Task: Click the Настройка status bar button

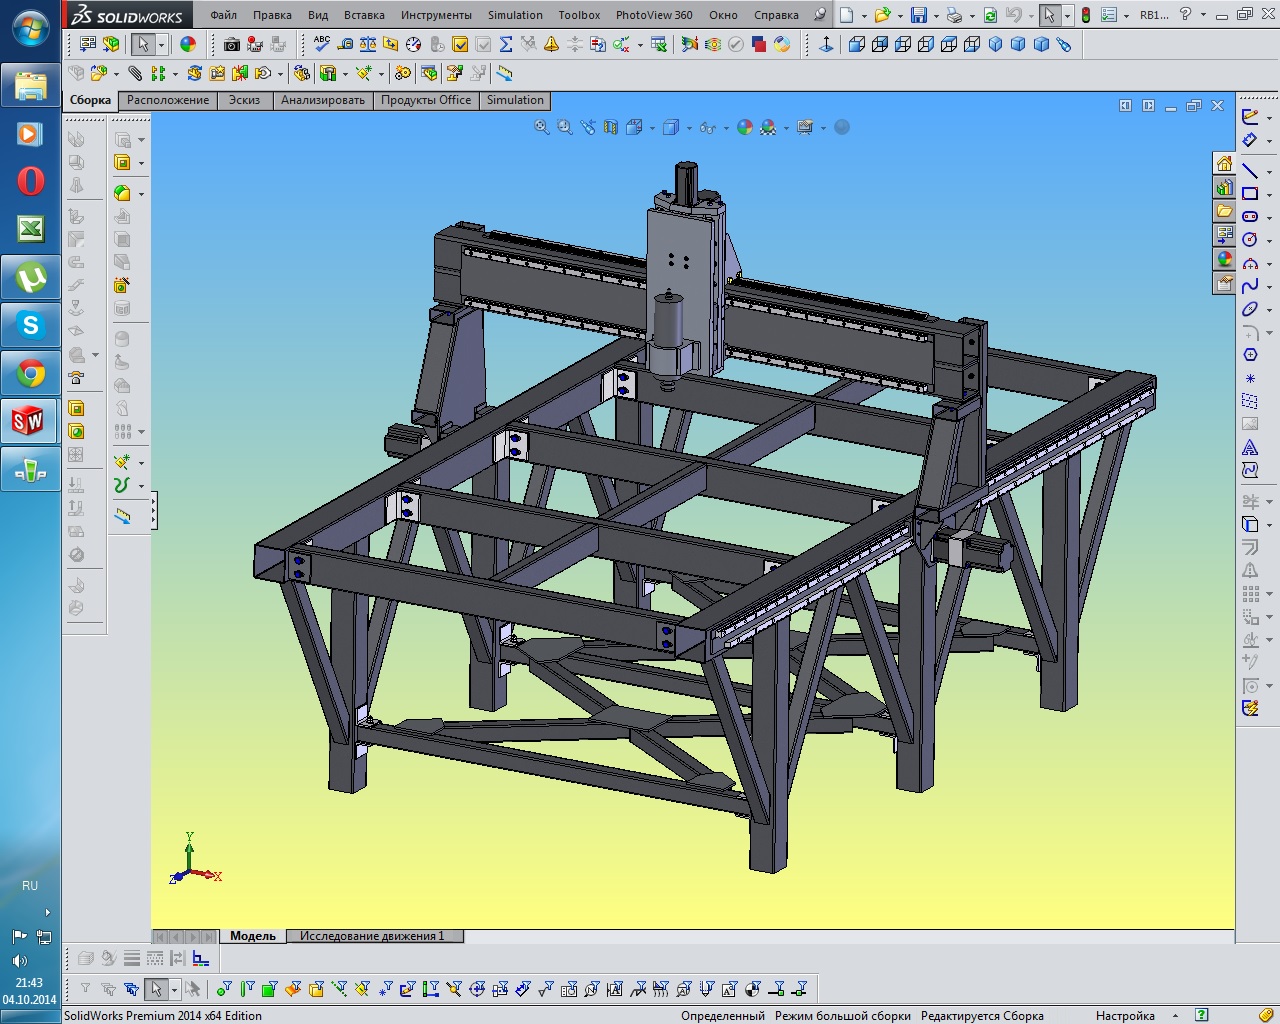Action: tap(1125, 1015)
